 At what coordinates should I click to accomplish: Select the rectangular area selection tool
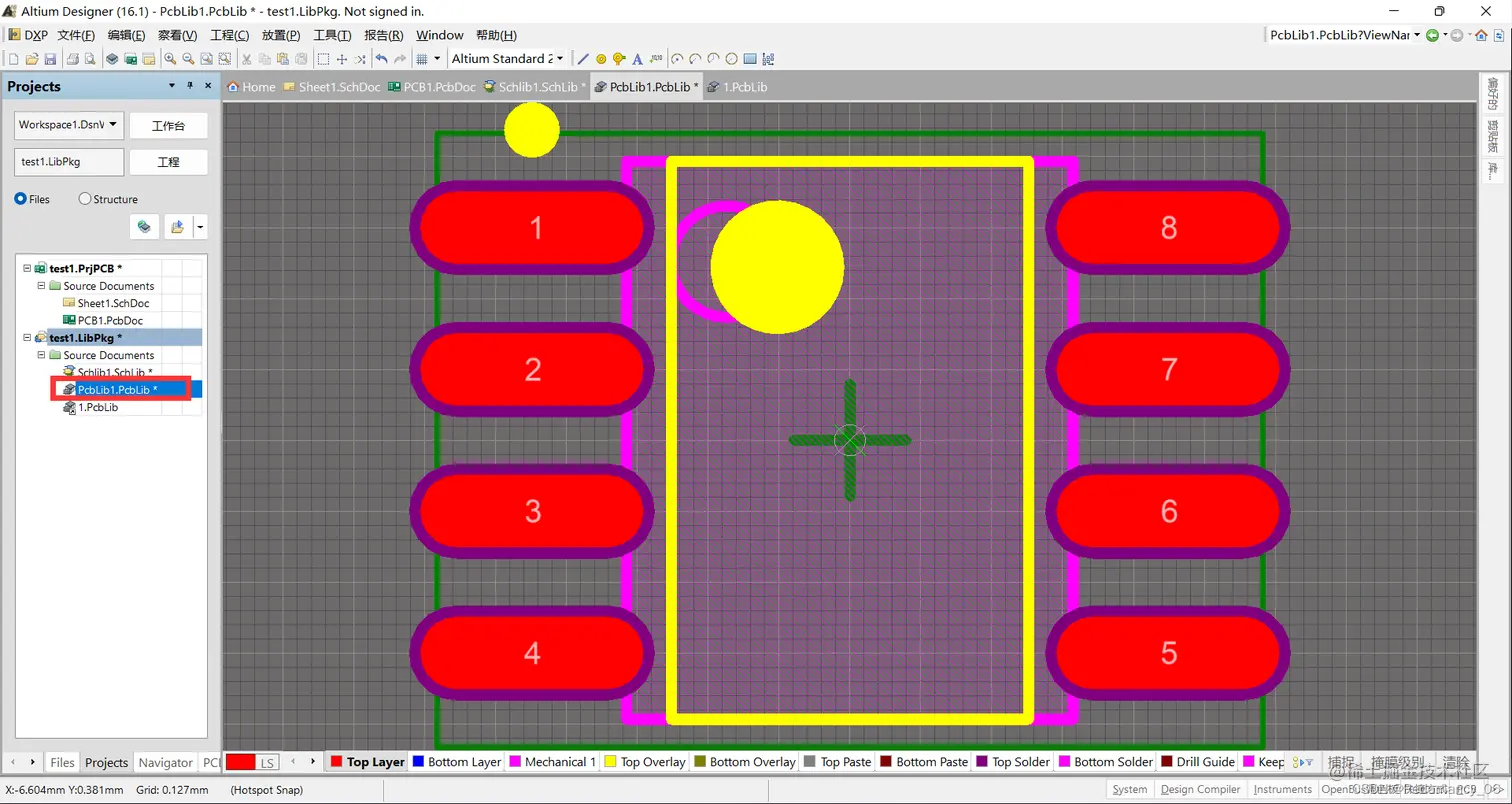click(x=323, y=59)
